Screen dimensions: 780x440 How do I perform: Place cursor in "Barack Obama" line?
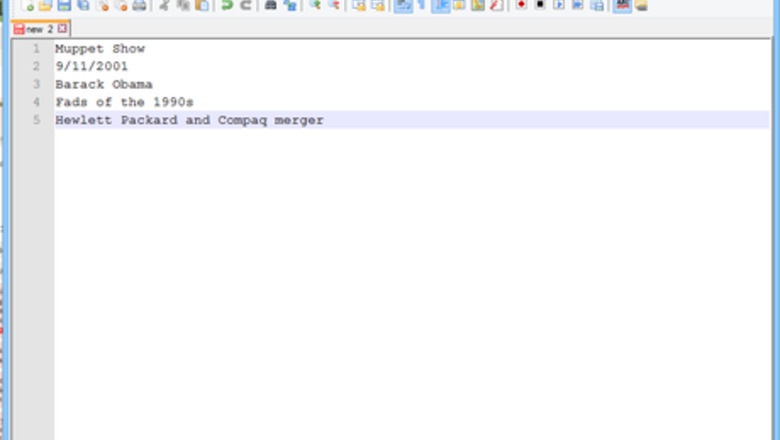tap(104, 84)
